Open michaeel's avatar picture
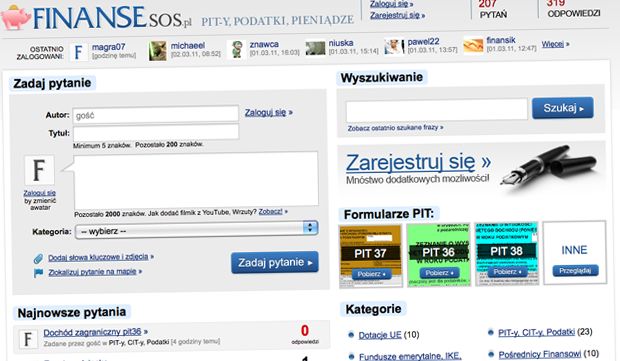The height and width of the screenshot is (361, 620). click(157, 51)
